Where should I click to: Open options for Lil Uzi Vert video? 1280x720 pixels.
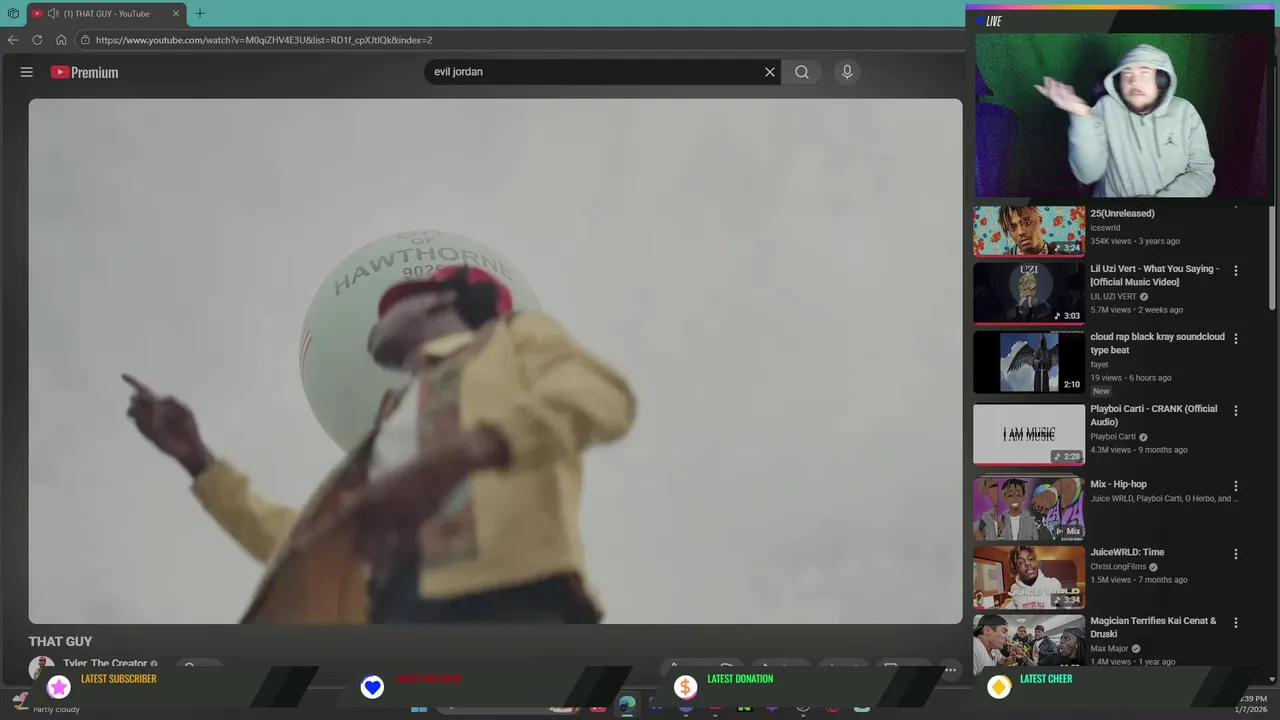(x=1236, y=270)
